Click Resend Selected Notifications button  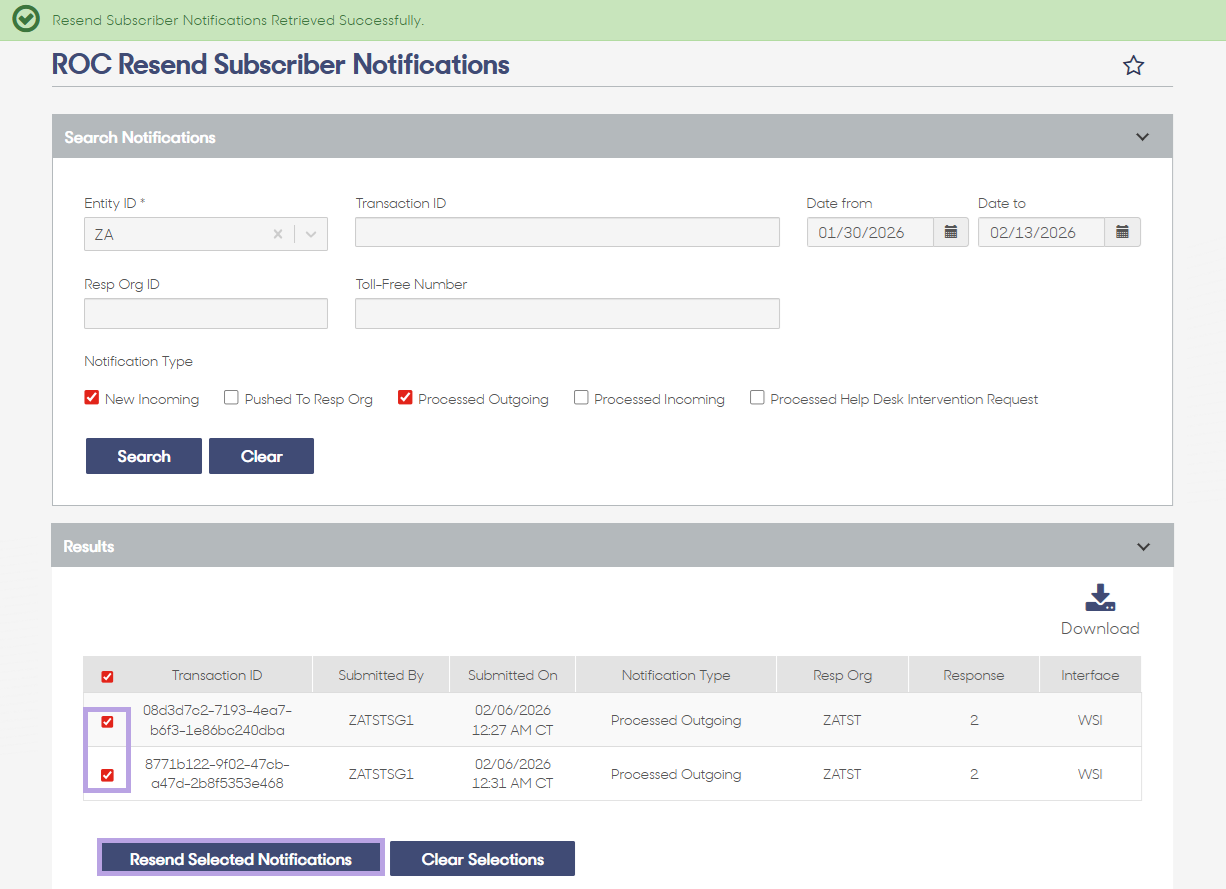241,859
